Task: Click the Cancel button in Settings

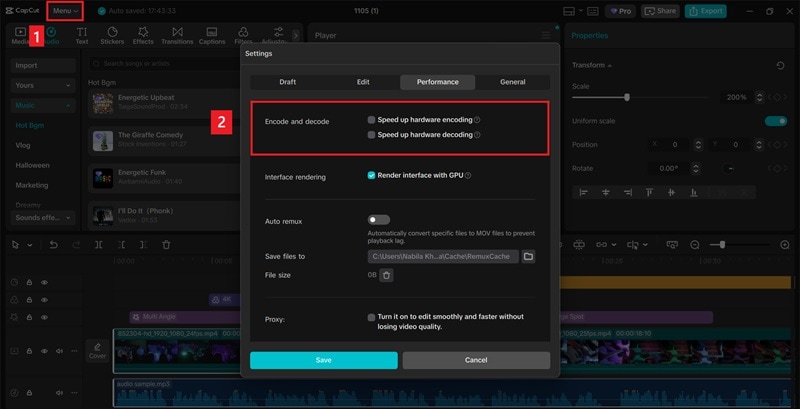Action: click(476, 360)
